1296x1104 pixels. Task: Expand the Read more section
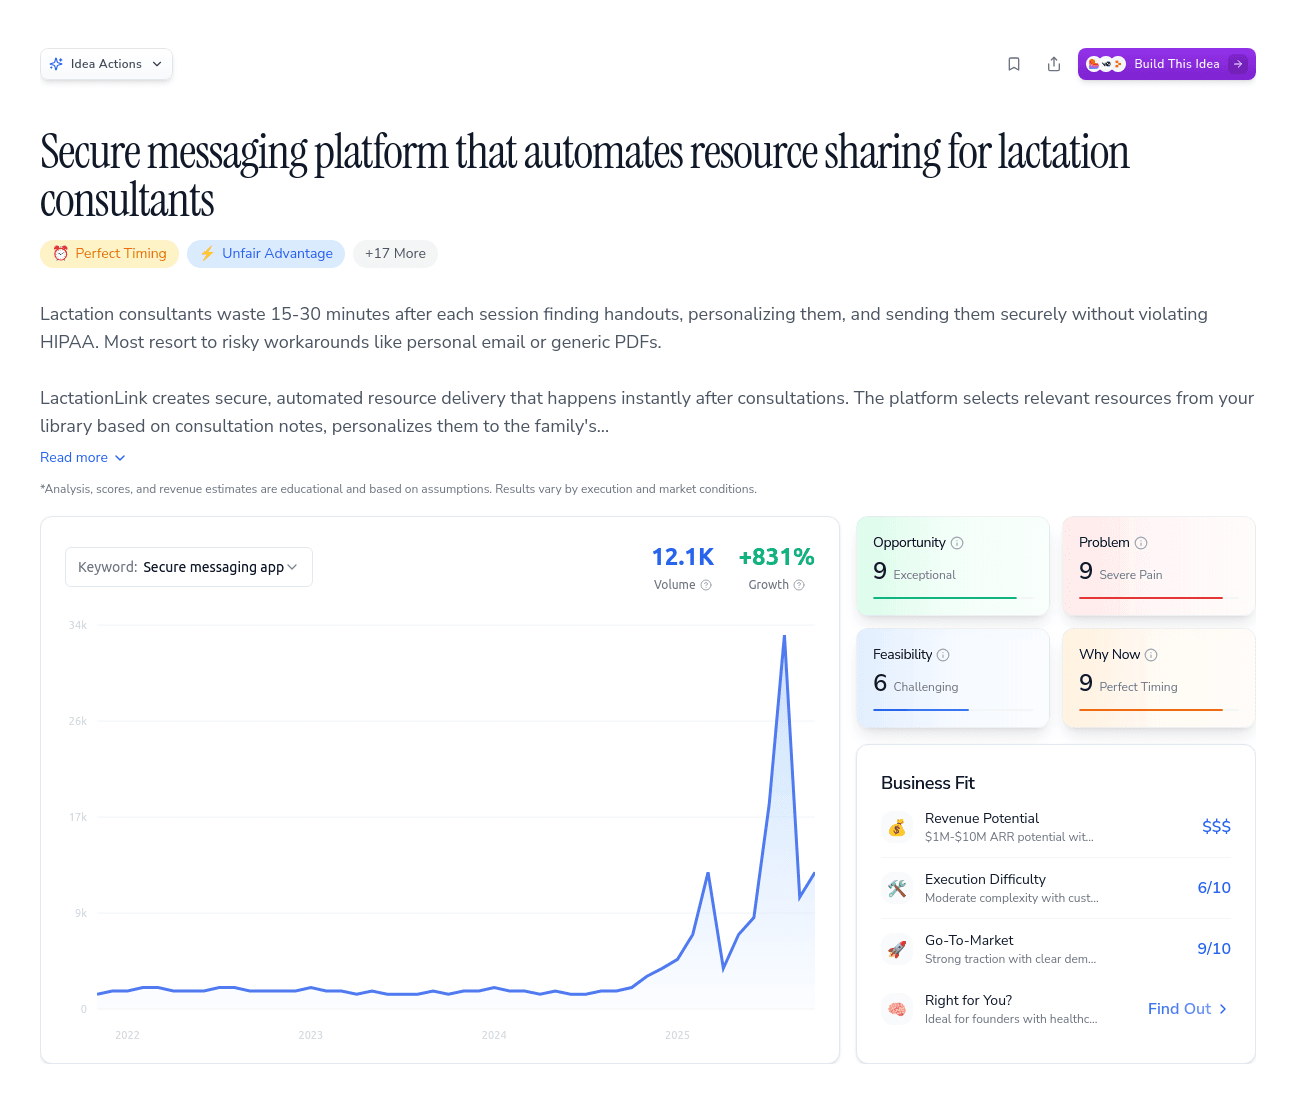pos(82,457)
